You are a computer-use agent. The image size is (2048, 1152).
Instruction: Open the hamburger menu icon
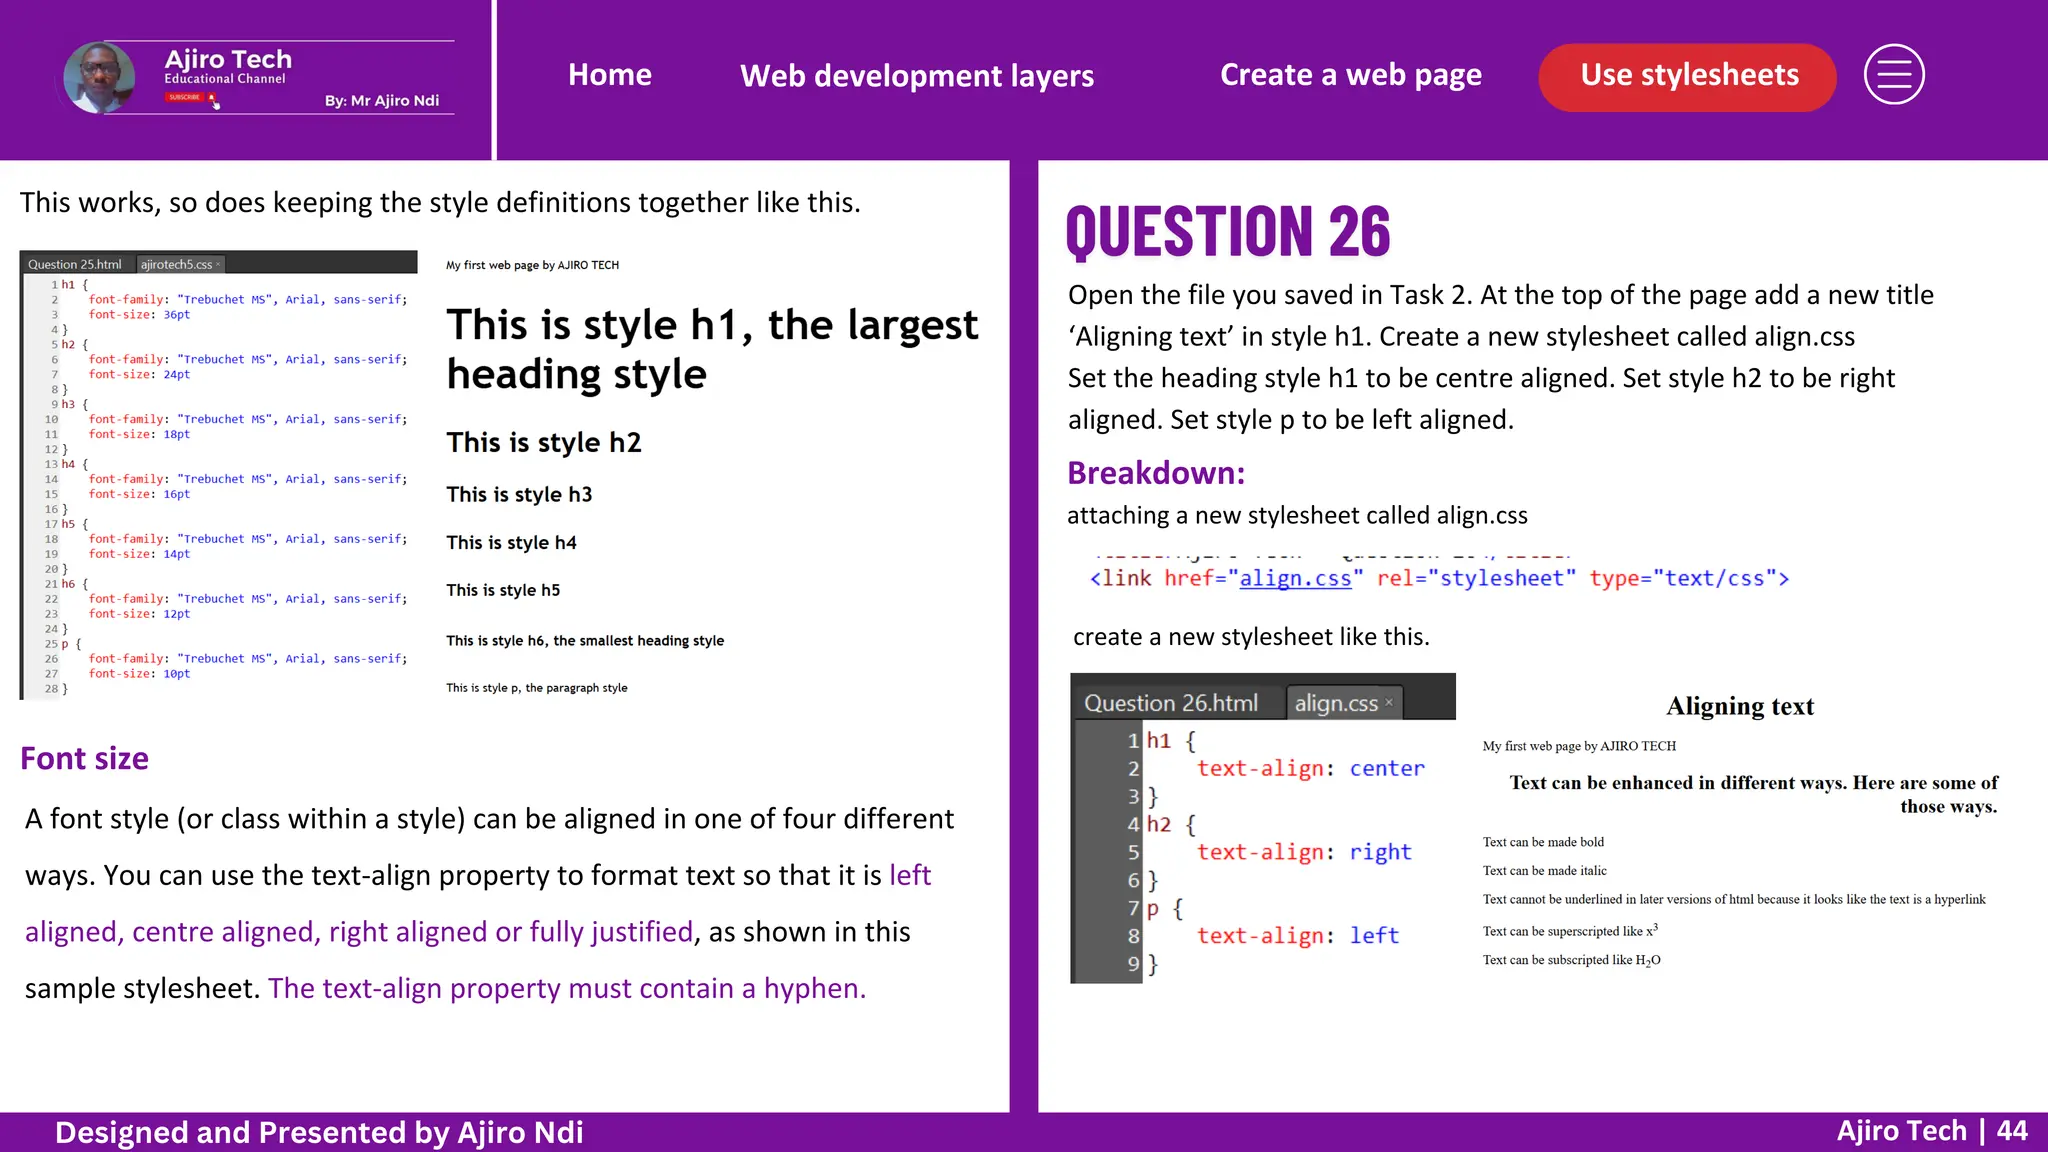[x=1894, y=75]
